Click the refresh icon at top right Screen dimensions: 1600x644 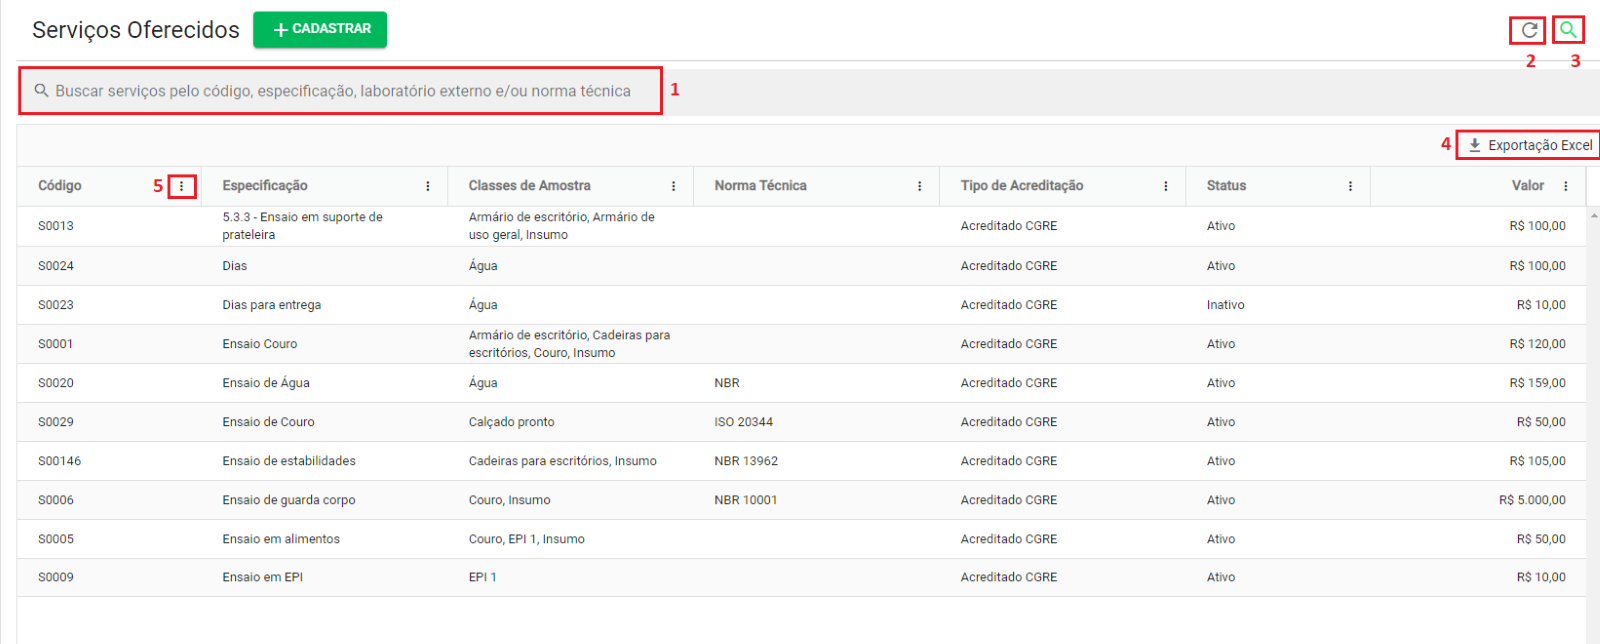[x=1529, y=30]
